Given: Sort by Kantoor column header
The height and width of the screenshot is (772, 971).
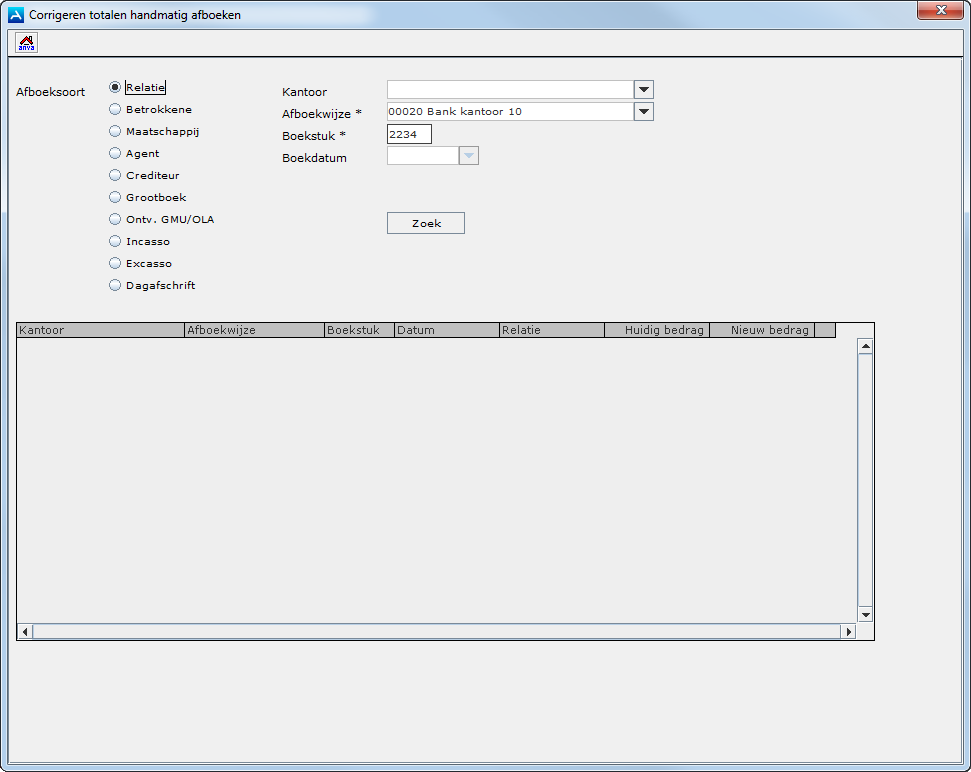Looking at the screenshot, I should (x=100, y=330).
